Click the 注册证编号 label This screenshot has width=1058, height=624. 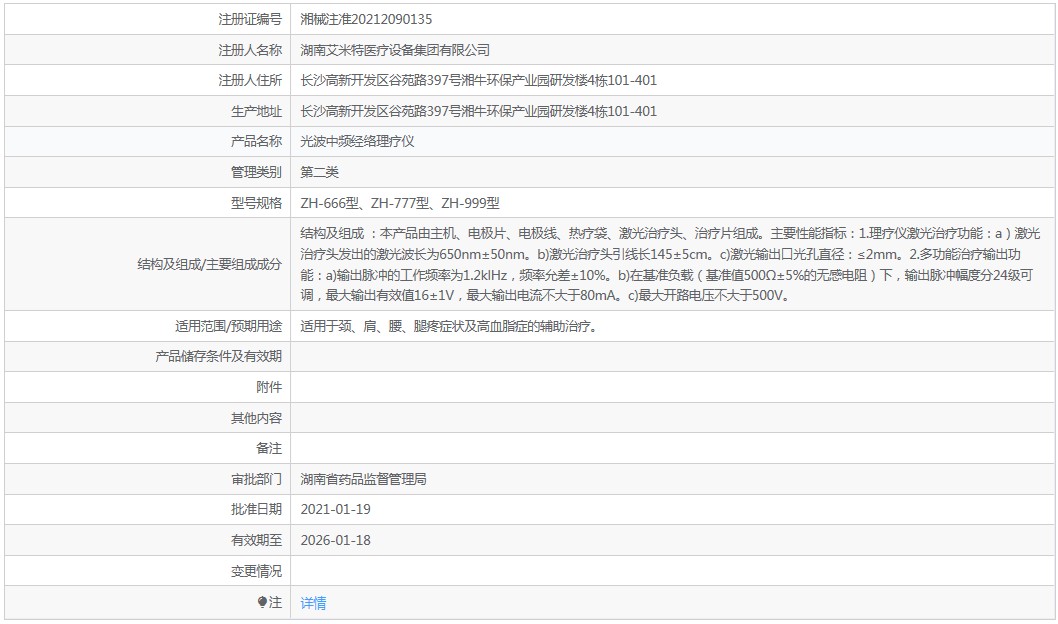(250, 20)
